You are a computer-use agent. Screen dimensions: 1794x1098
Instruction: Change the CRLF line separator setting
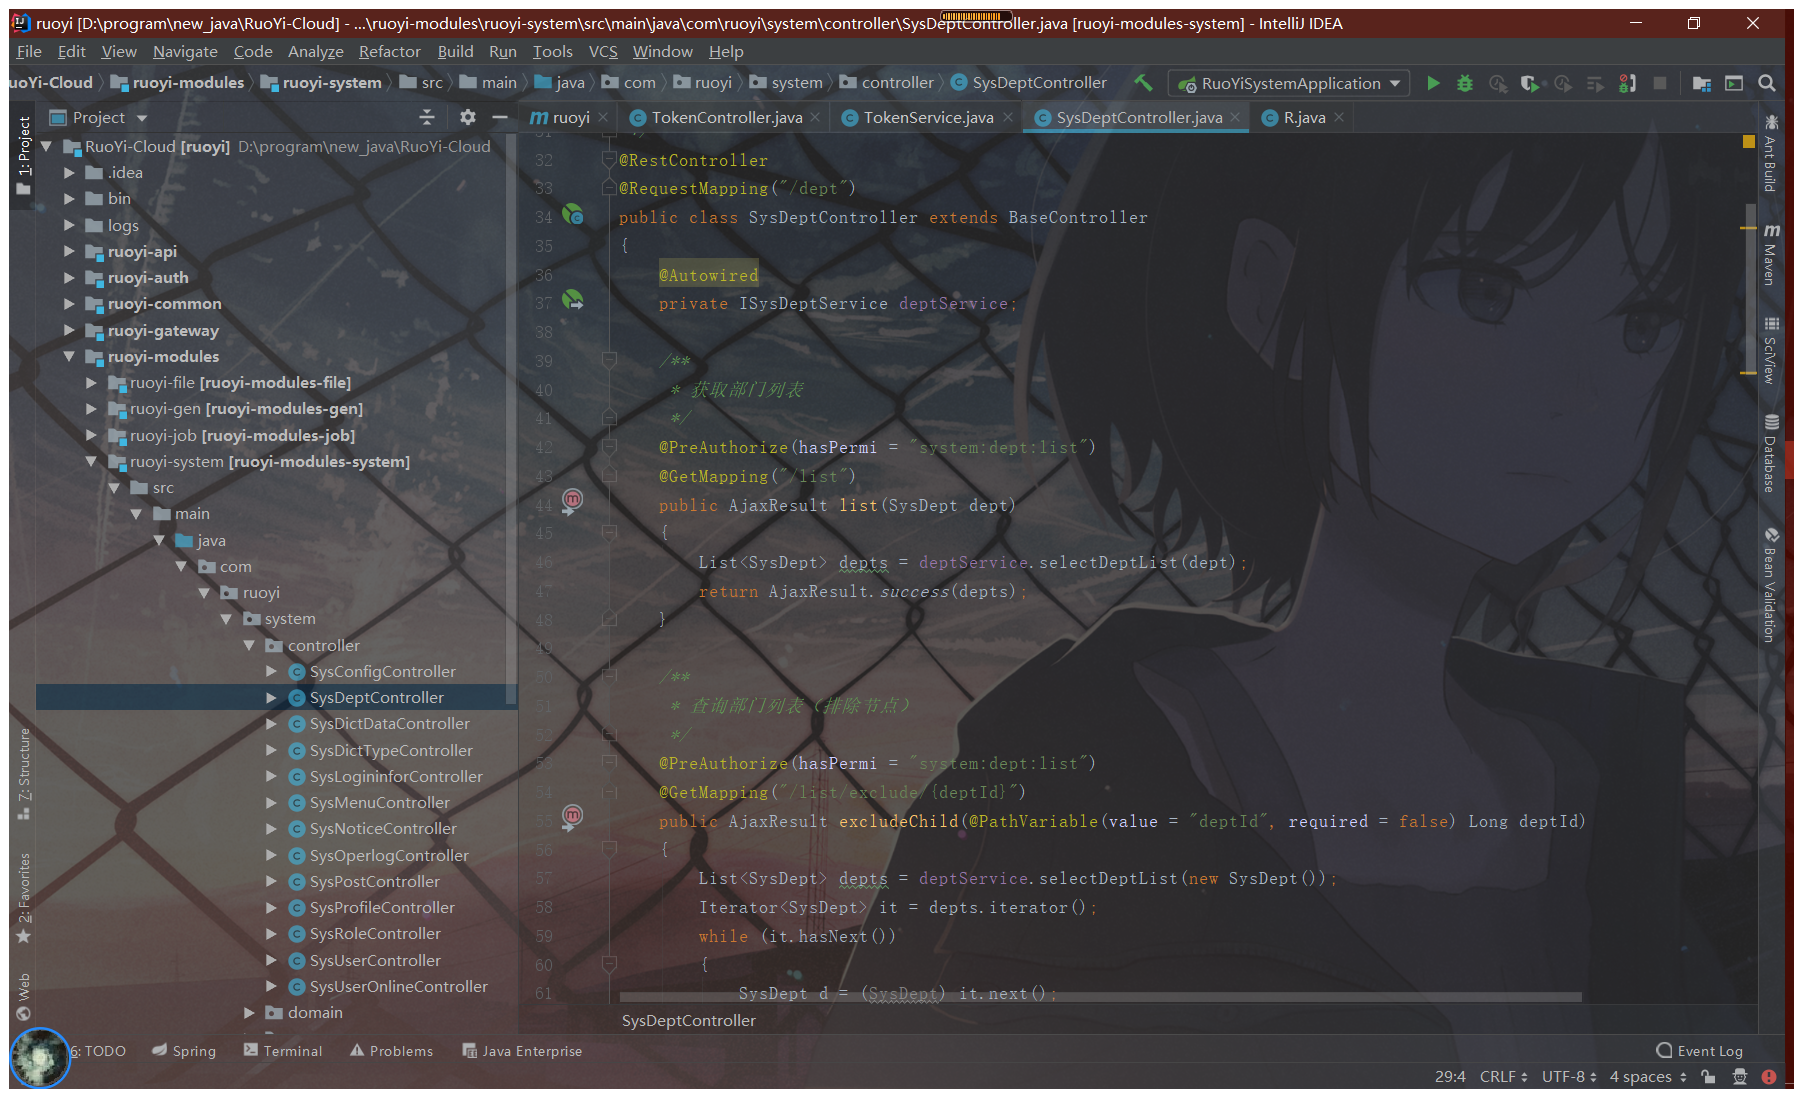[1503, 1076]
